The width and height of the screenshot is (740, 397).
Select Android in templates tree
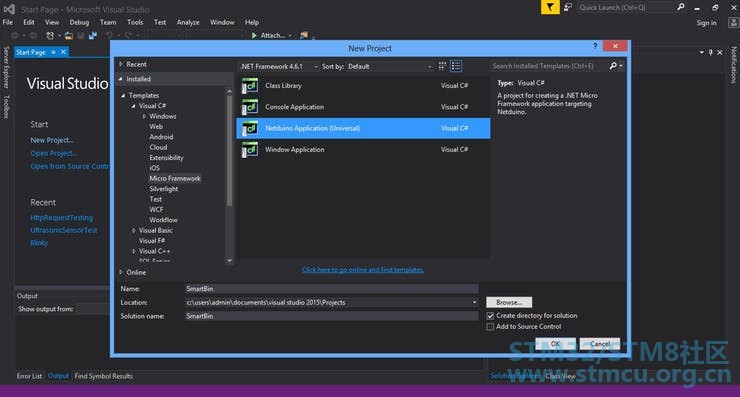[x=161, y=137]
